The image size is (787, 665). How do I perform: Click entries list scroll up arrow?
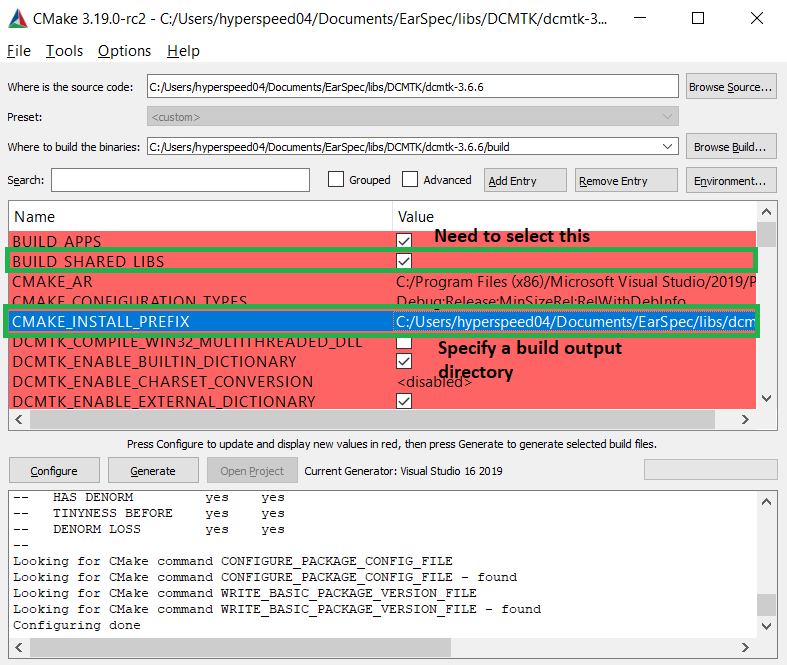point(766,212)
